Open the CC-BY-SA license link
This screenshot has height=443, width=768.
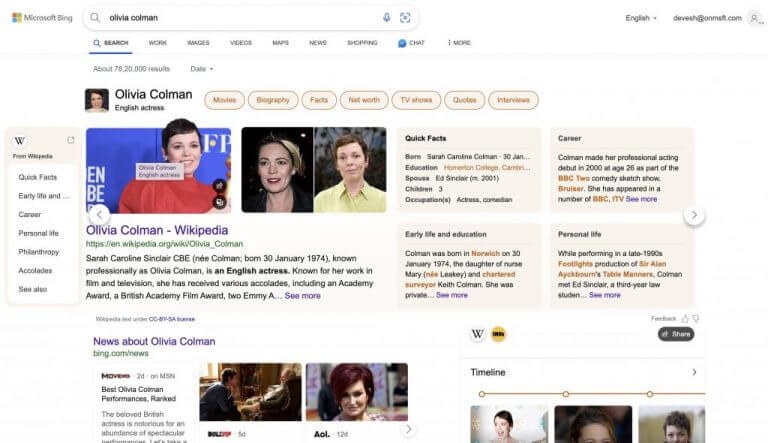[171, 319]
